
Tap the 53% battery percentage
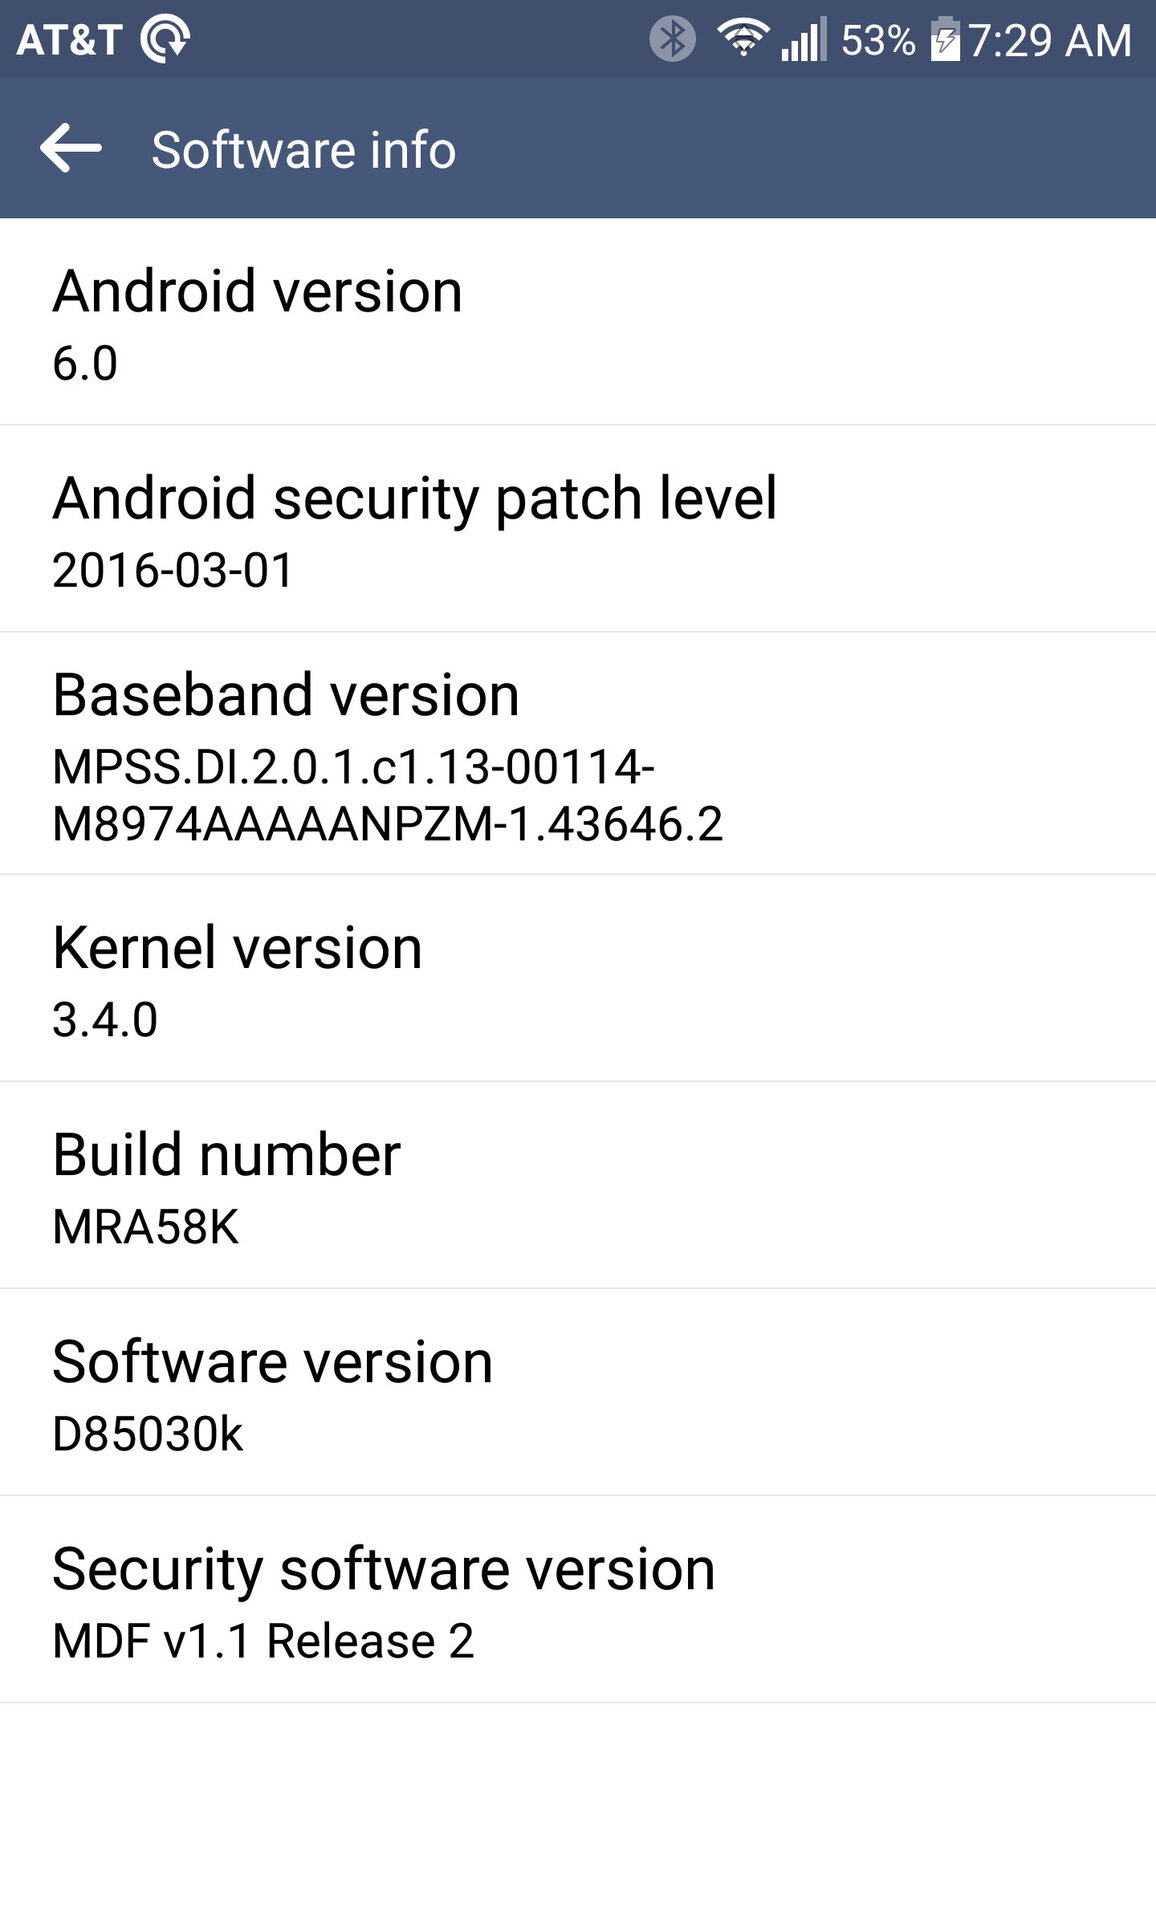click(x=878, y=41)
